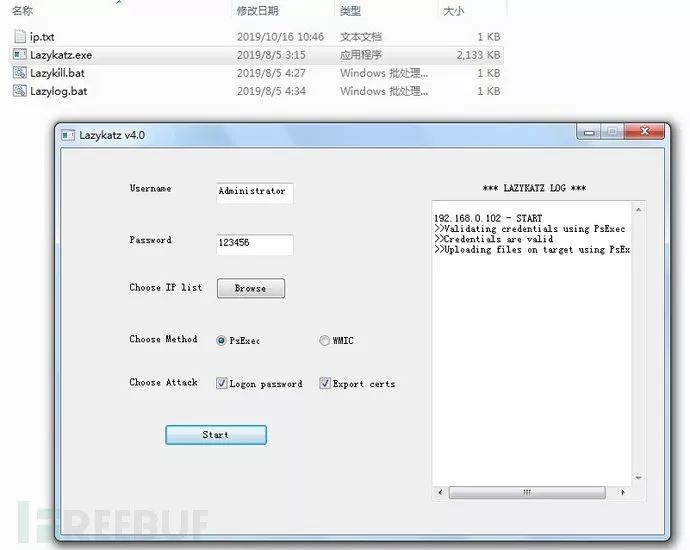Click the 文本文档 type cell
This screenshot has width=690, height=550.
pos(361,37)
